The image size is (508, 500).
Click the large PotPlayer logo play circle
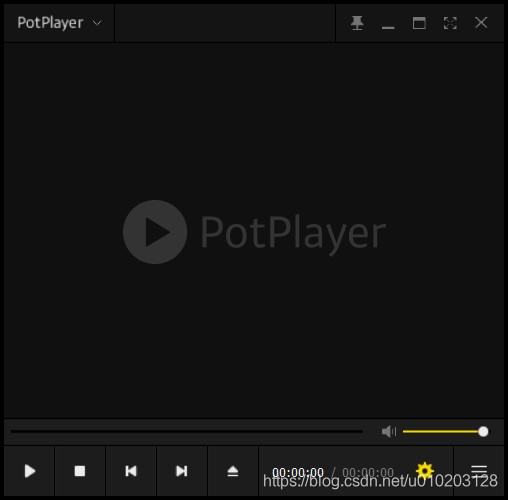click(x=155, y=232)
